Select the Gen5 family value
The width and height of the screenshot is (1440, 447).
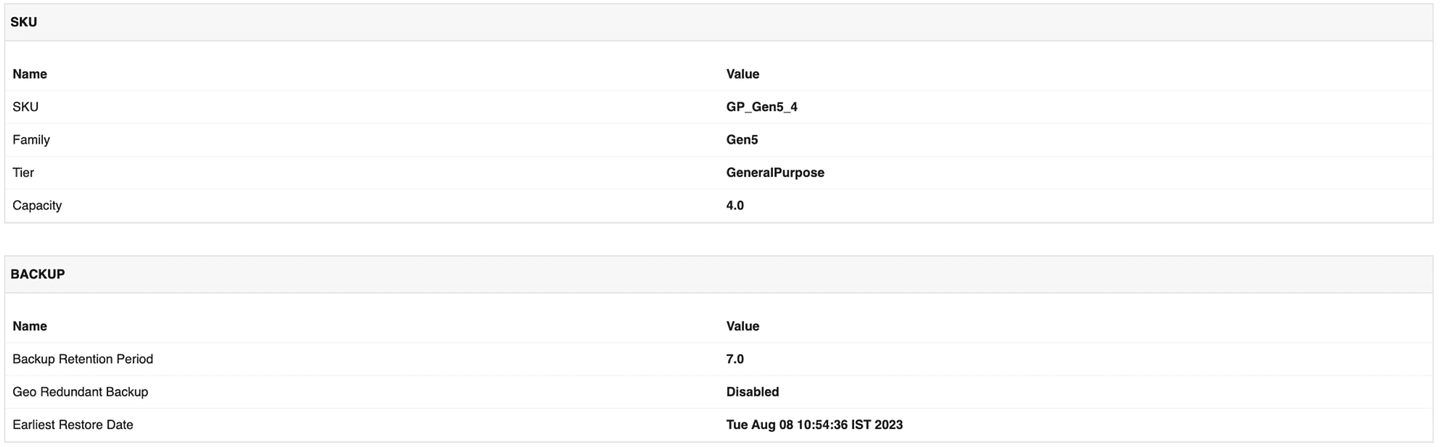(x=742, y=140)
